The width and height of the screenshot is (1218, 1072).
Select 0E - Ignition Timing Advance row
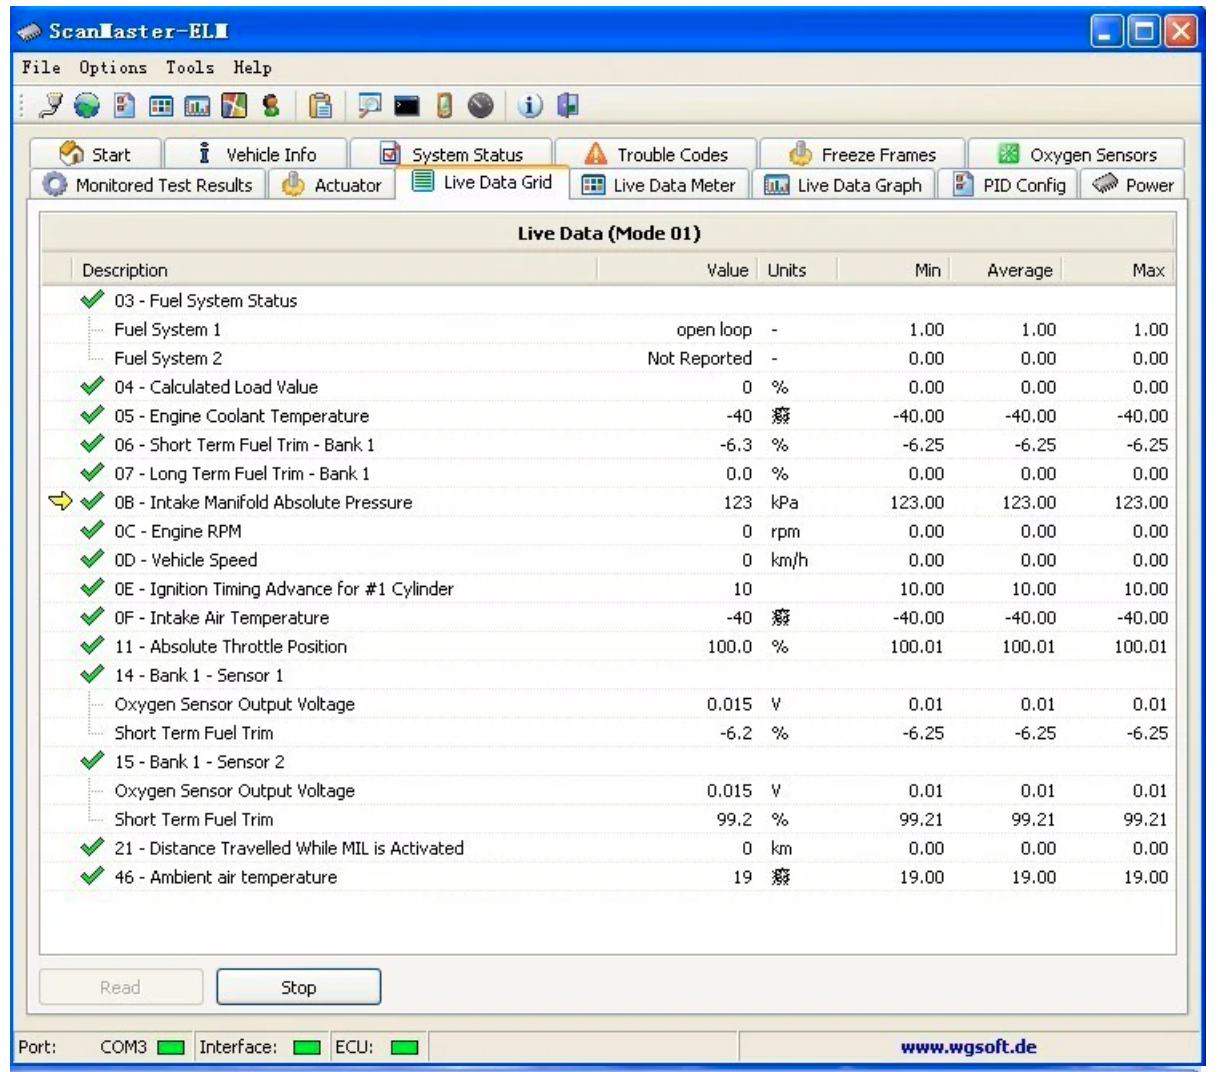click(x=608, y=588)
